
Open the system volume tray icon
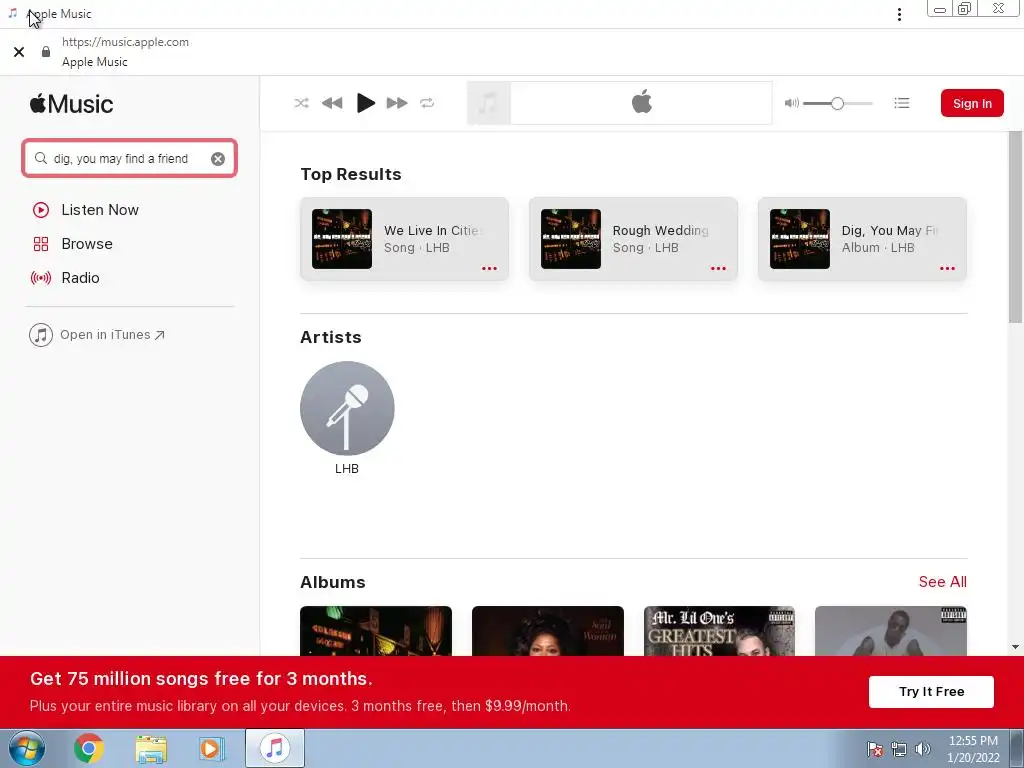pyautogui.click(x=922, y=749)
